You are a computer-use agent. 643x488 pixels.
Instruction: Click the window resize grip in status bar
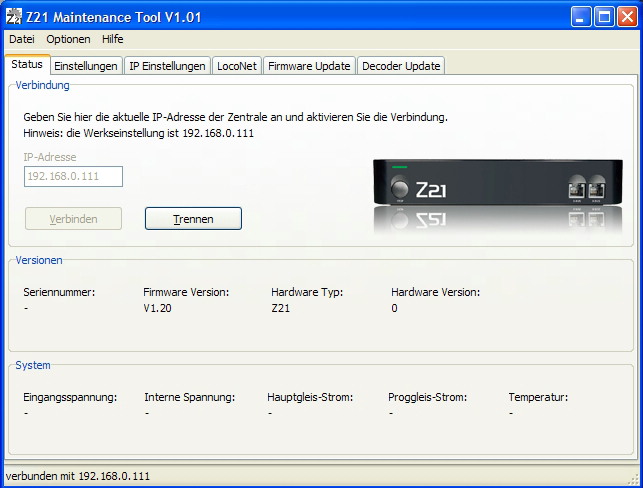click(634, 478)
